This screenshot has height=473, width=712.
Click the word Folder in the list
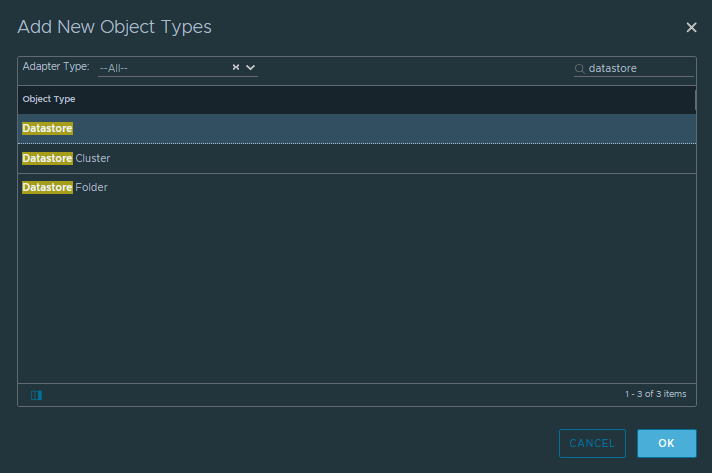[x=91, y=187]
